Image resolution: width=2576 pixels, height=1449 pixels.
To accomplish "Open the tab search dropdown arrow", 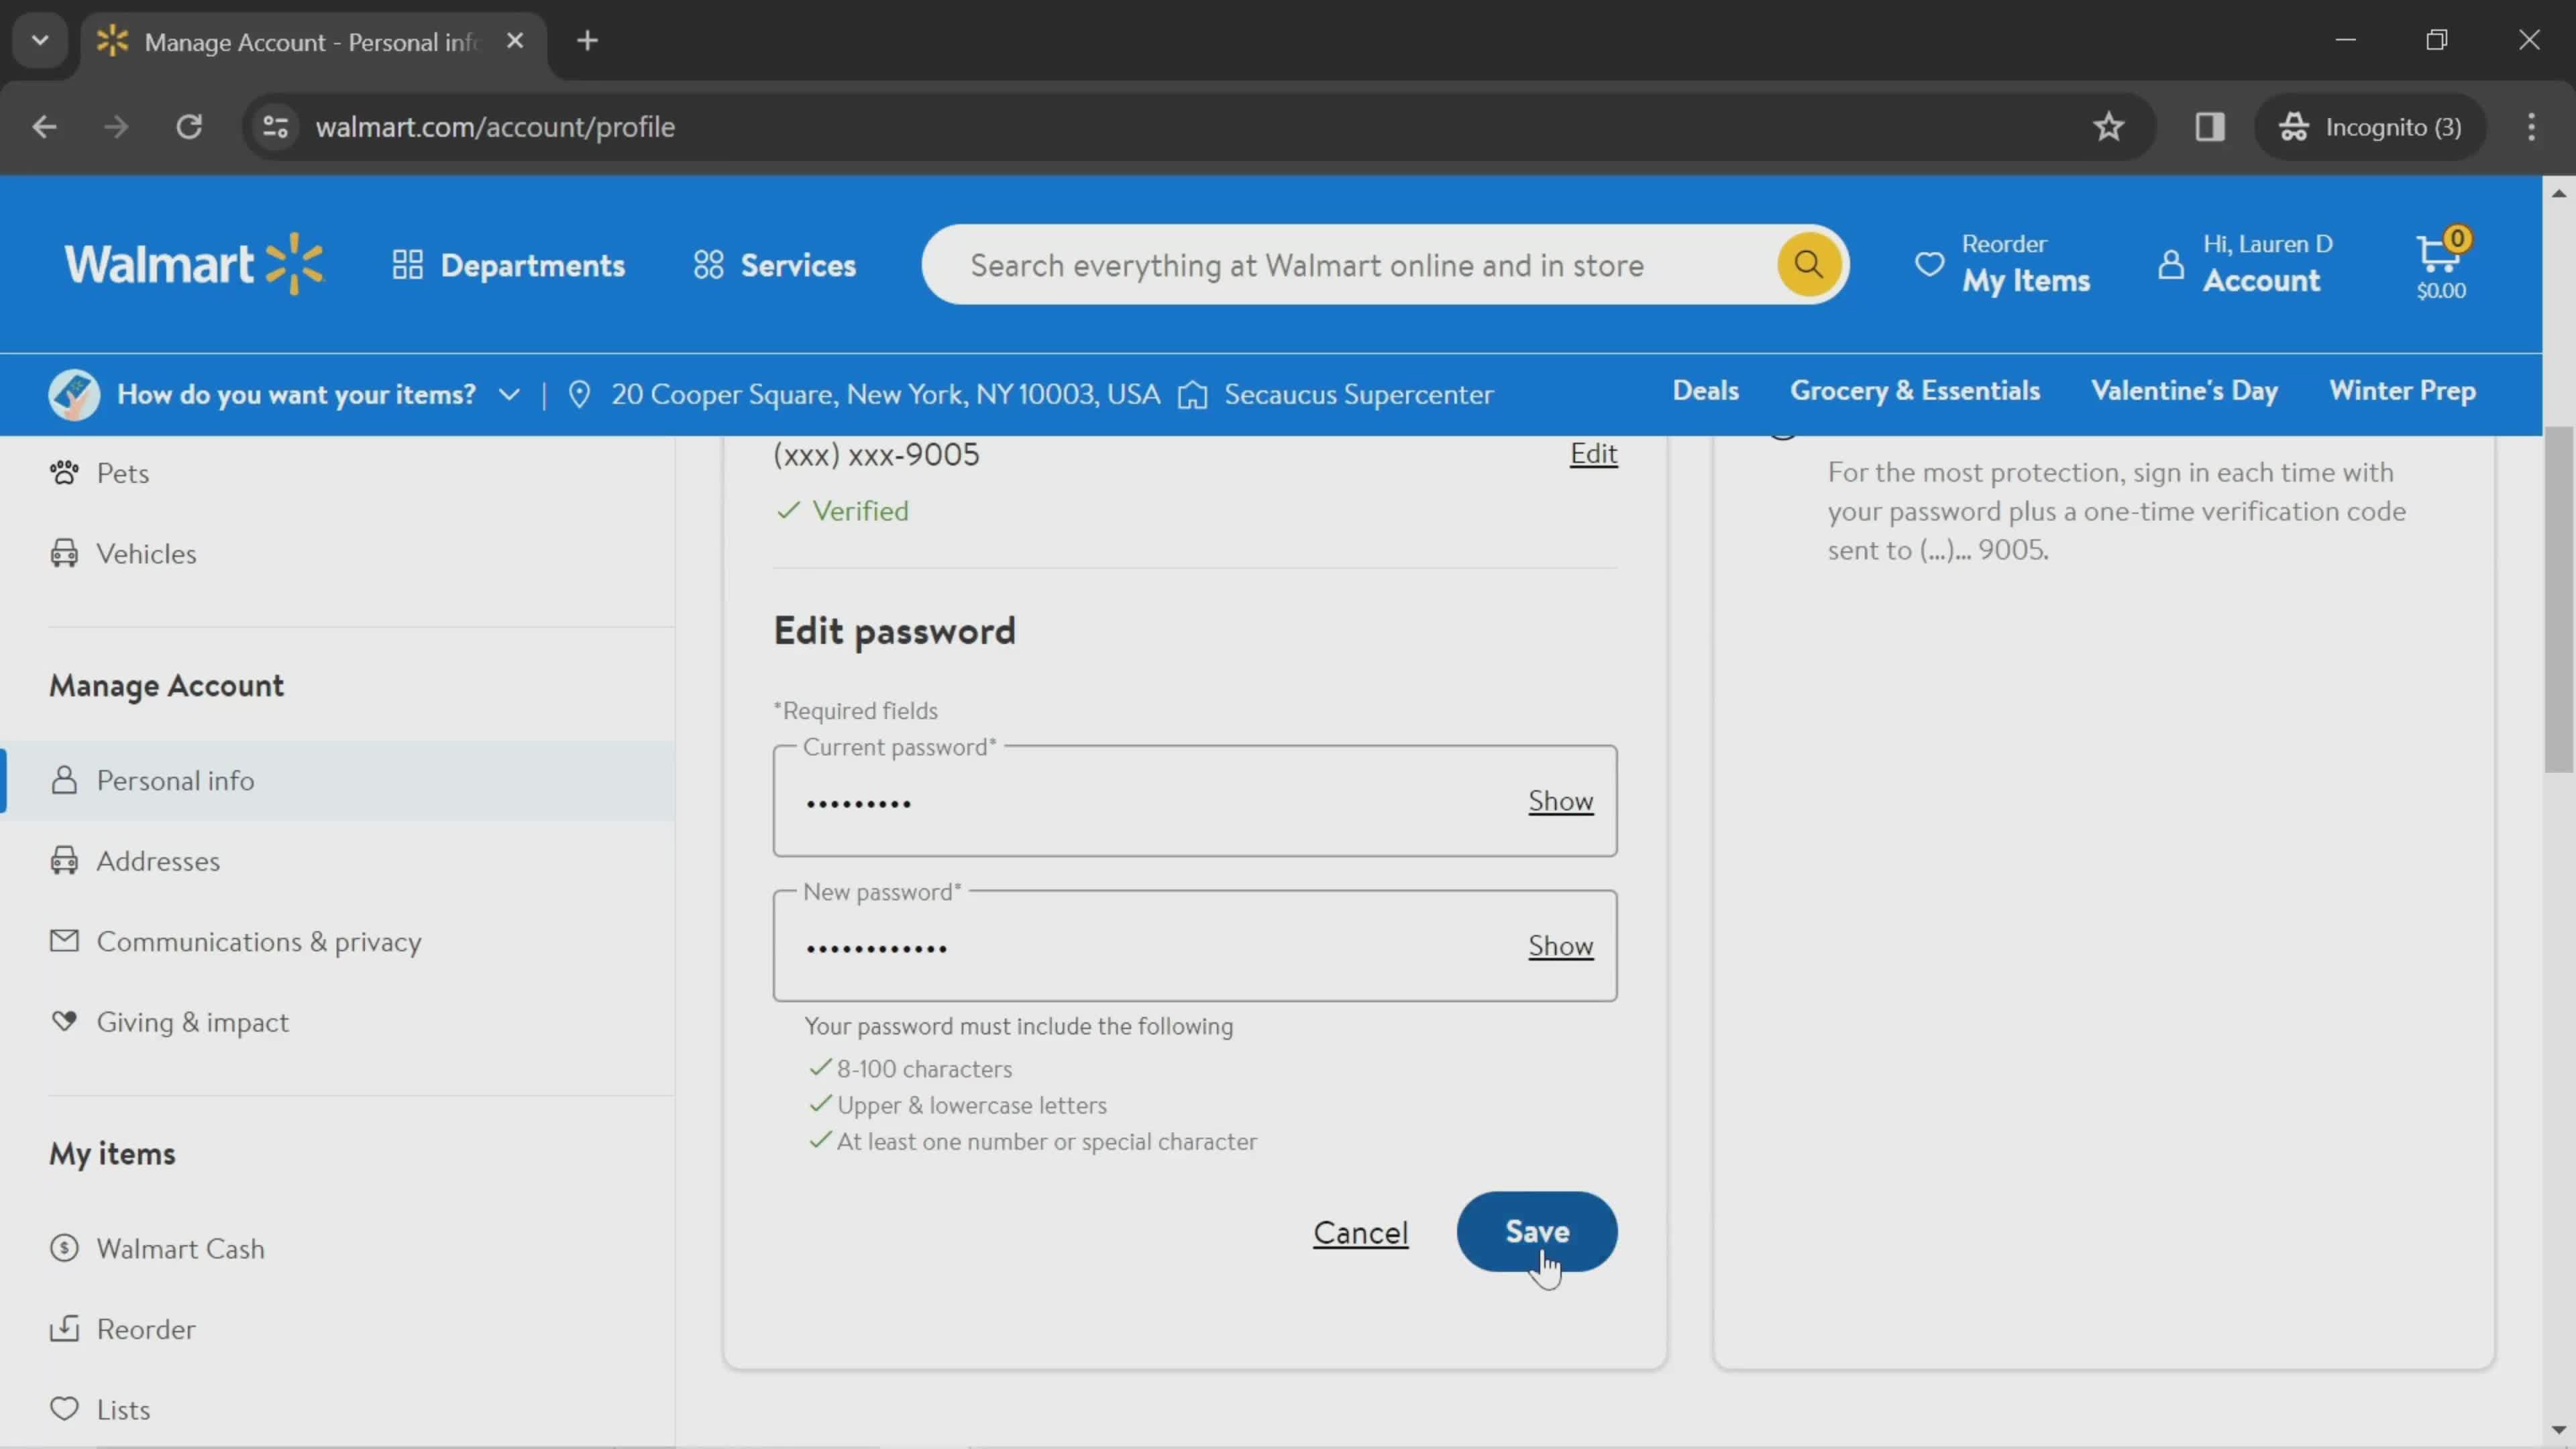I will [40, 41].
